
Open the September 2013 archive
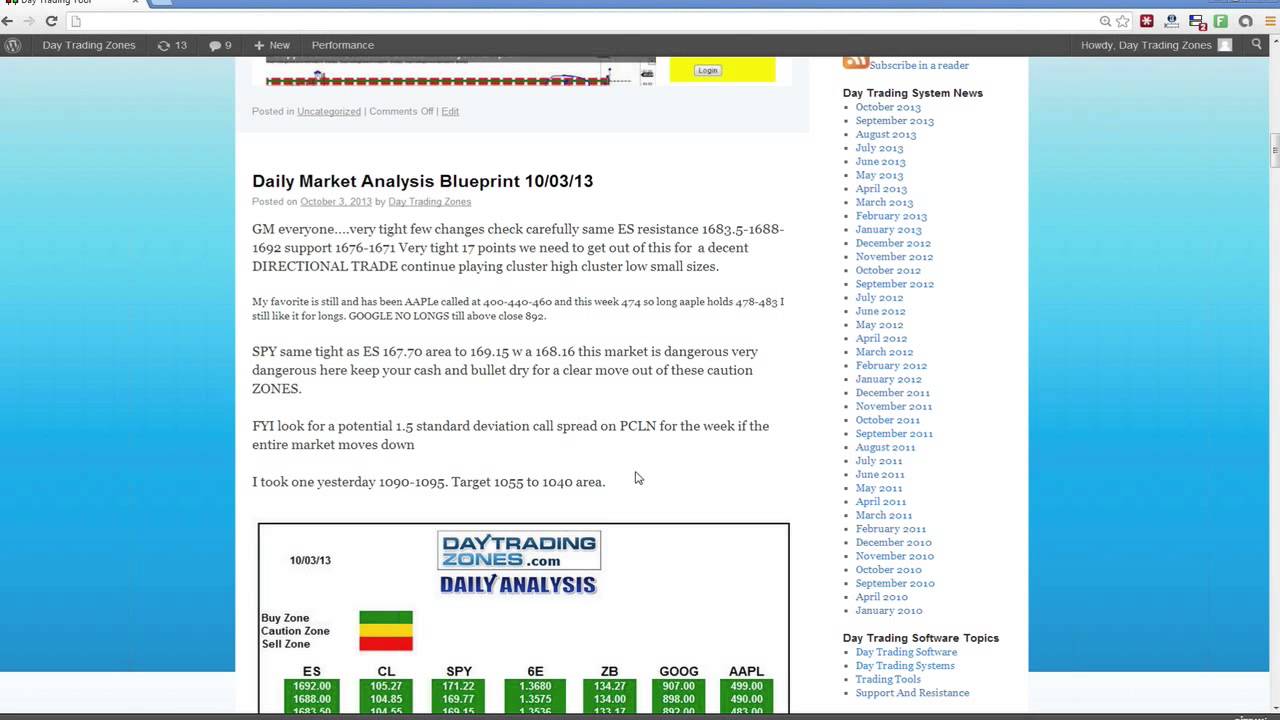[x=894, y=121]
